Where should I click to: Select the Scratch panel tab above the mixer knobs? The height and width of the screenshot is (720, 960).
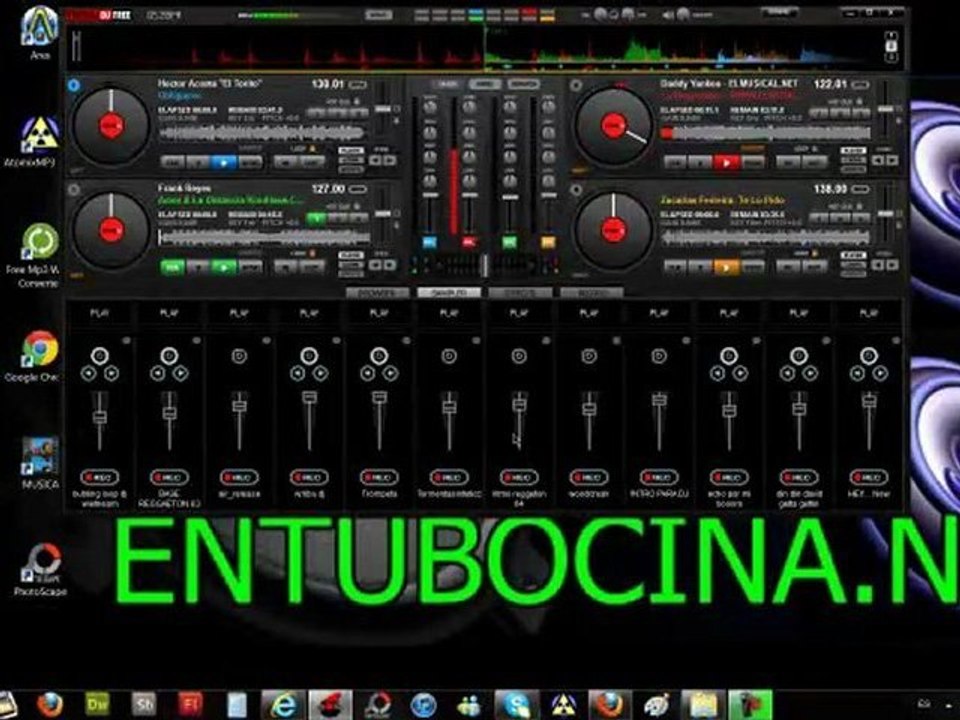coord(523,84)
